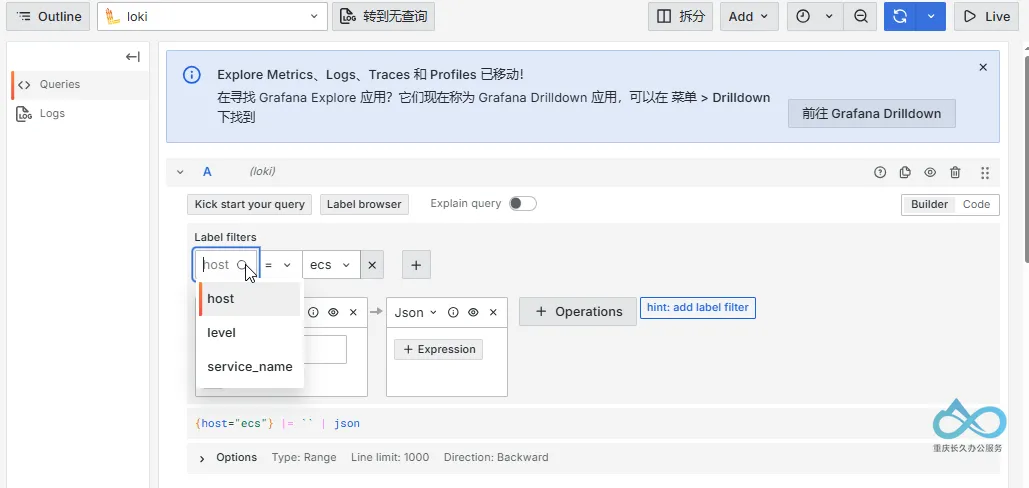Toggle the Explain query switch
This screenshot has height=488, width=1029.
(523, 203)
